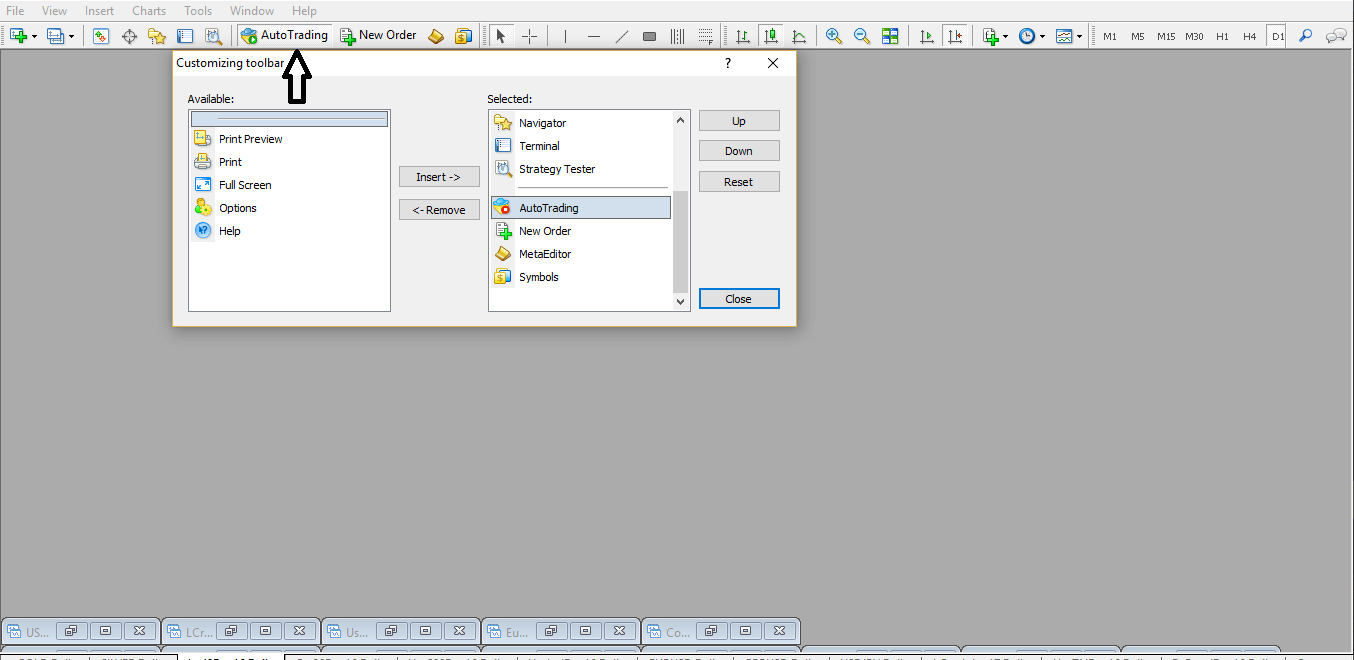Click the Insert -> button in dialog

[x=439, y=177]
